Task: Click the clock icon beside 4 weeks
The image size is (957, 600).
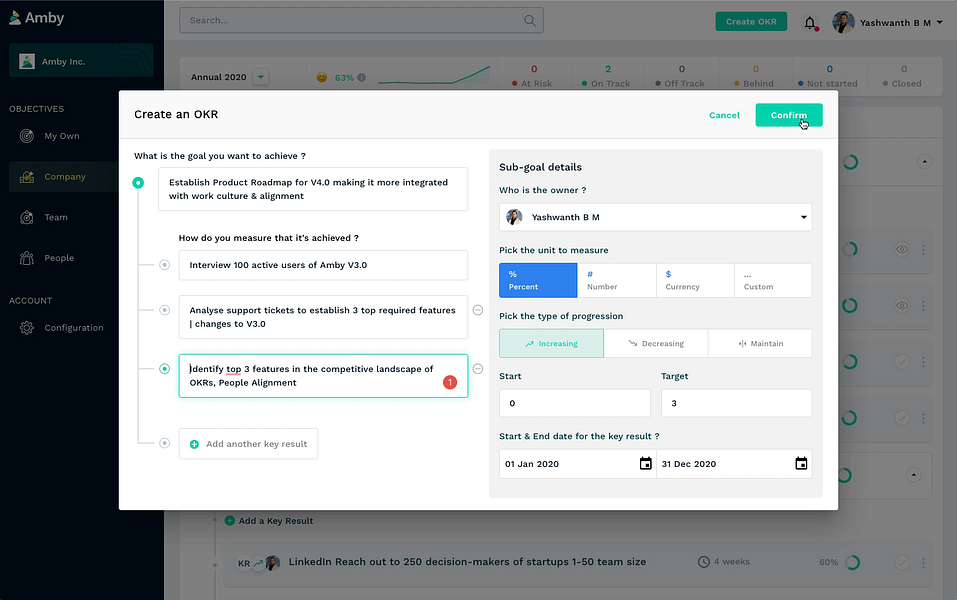Action: [704, 562]
